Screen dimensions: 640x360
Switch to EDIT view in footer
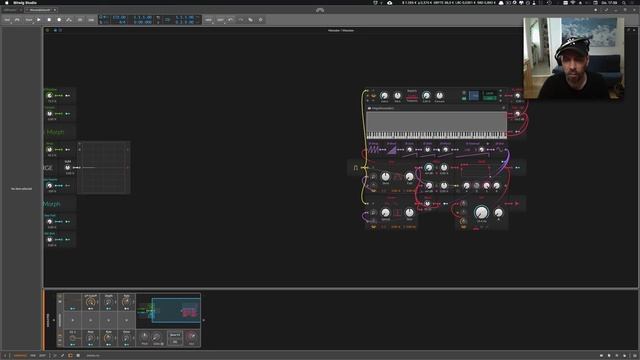click(x=42, y=356)
